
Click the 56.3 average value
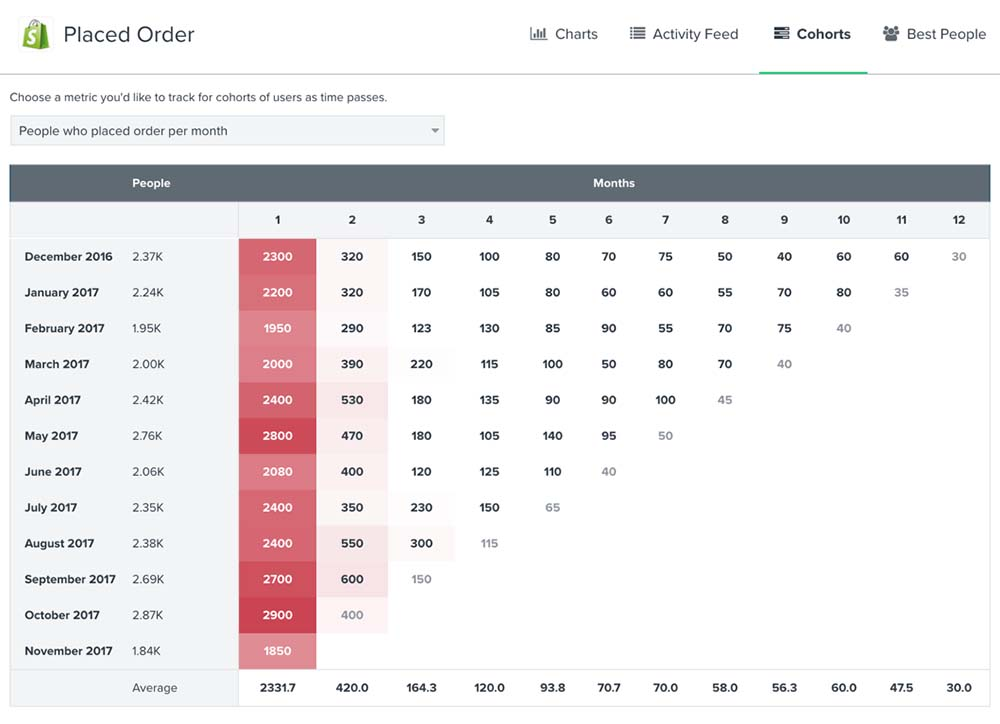pos(784,688)
